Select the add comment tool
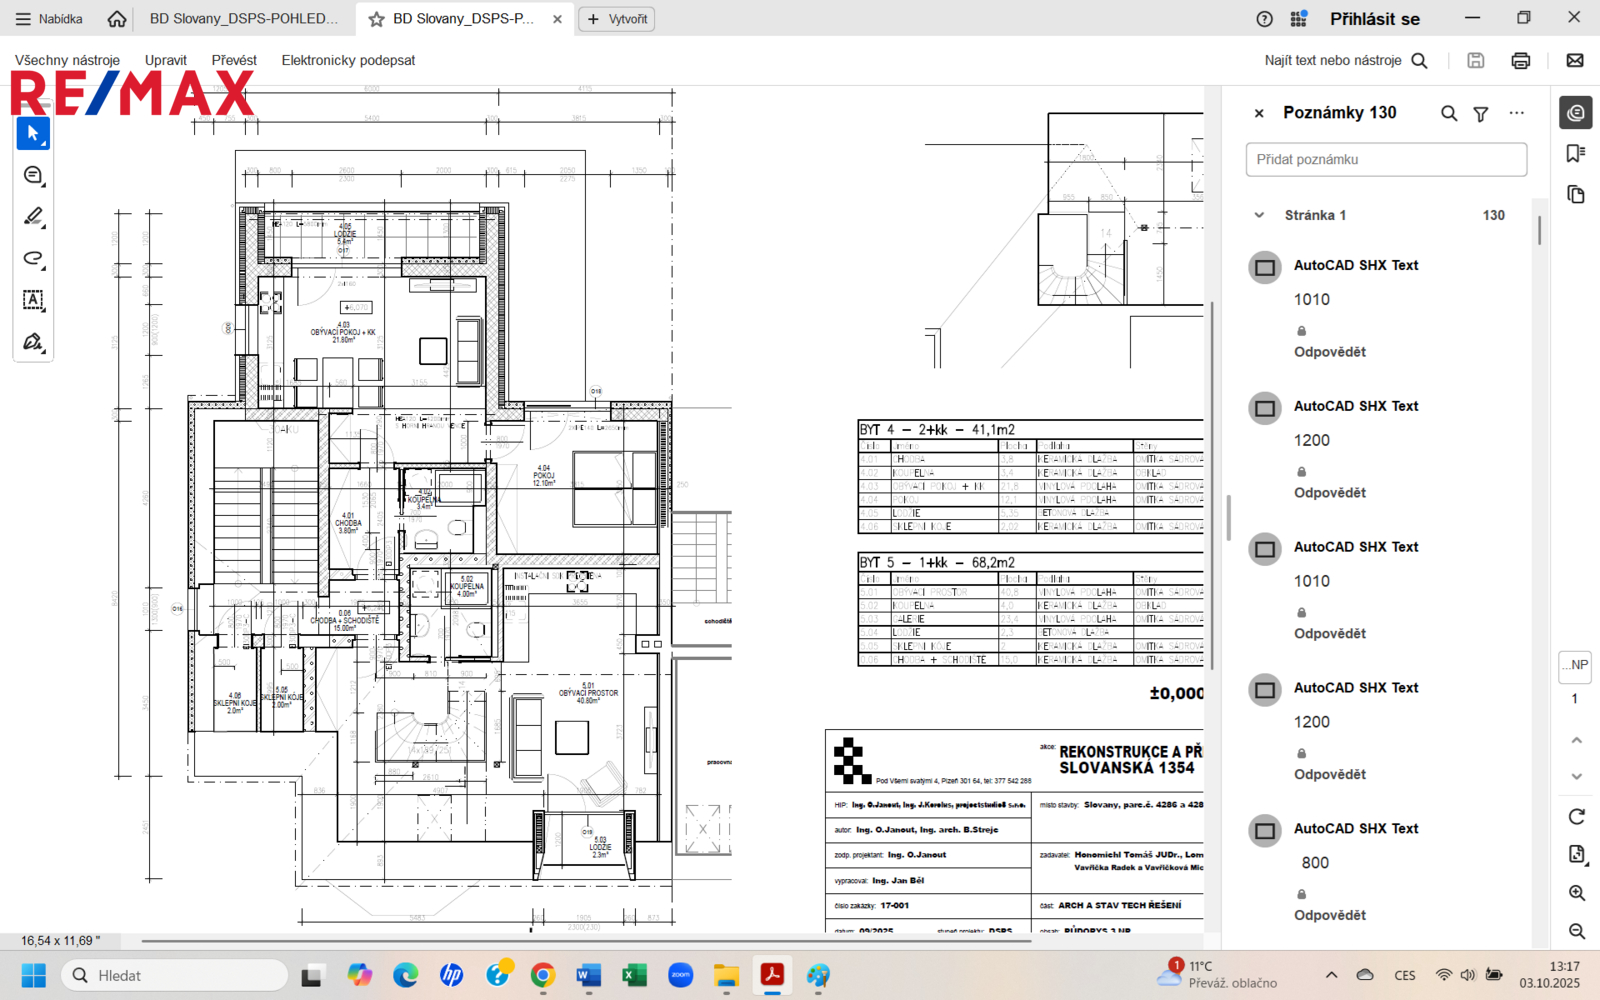Viewport: 1600px width, 1000px height. (33, 175)
